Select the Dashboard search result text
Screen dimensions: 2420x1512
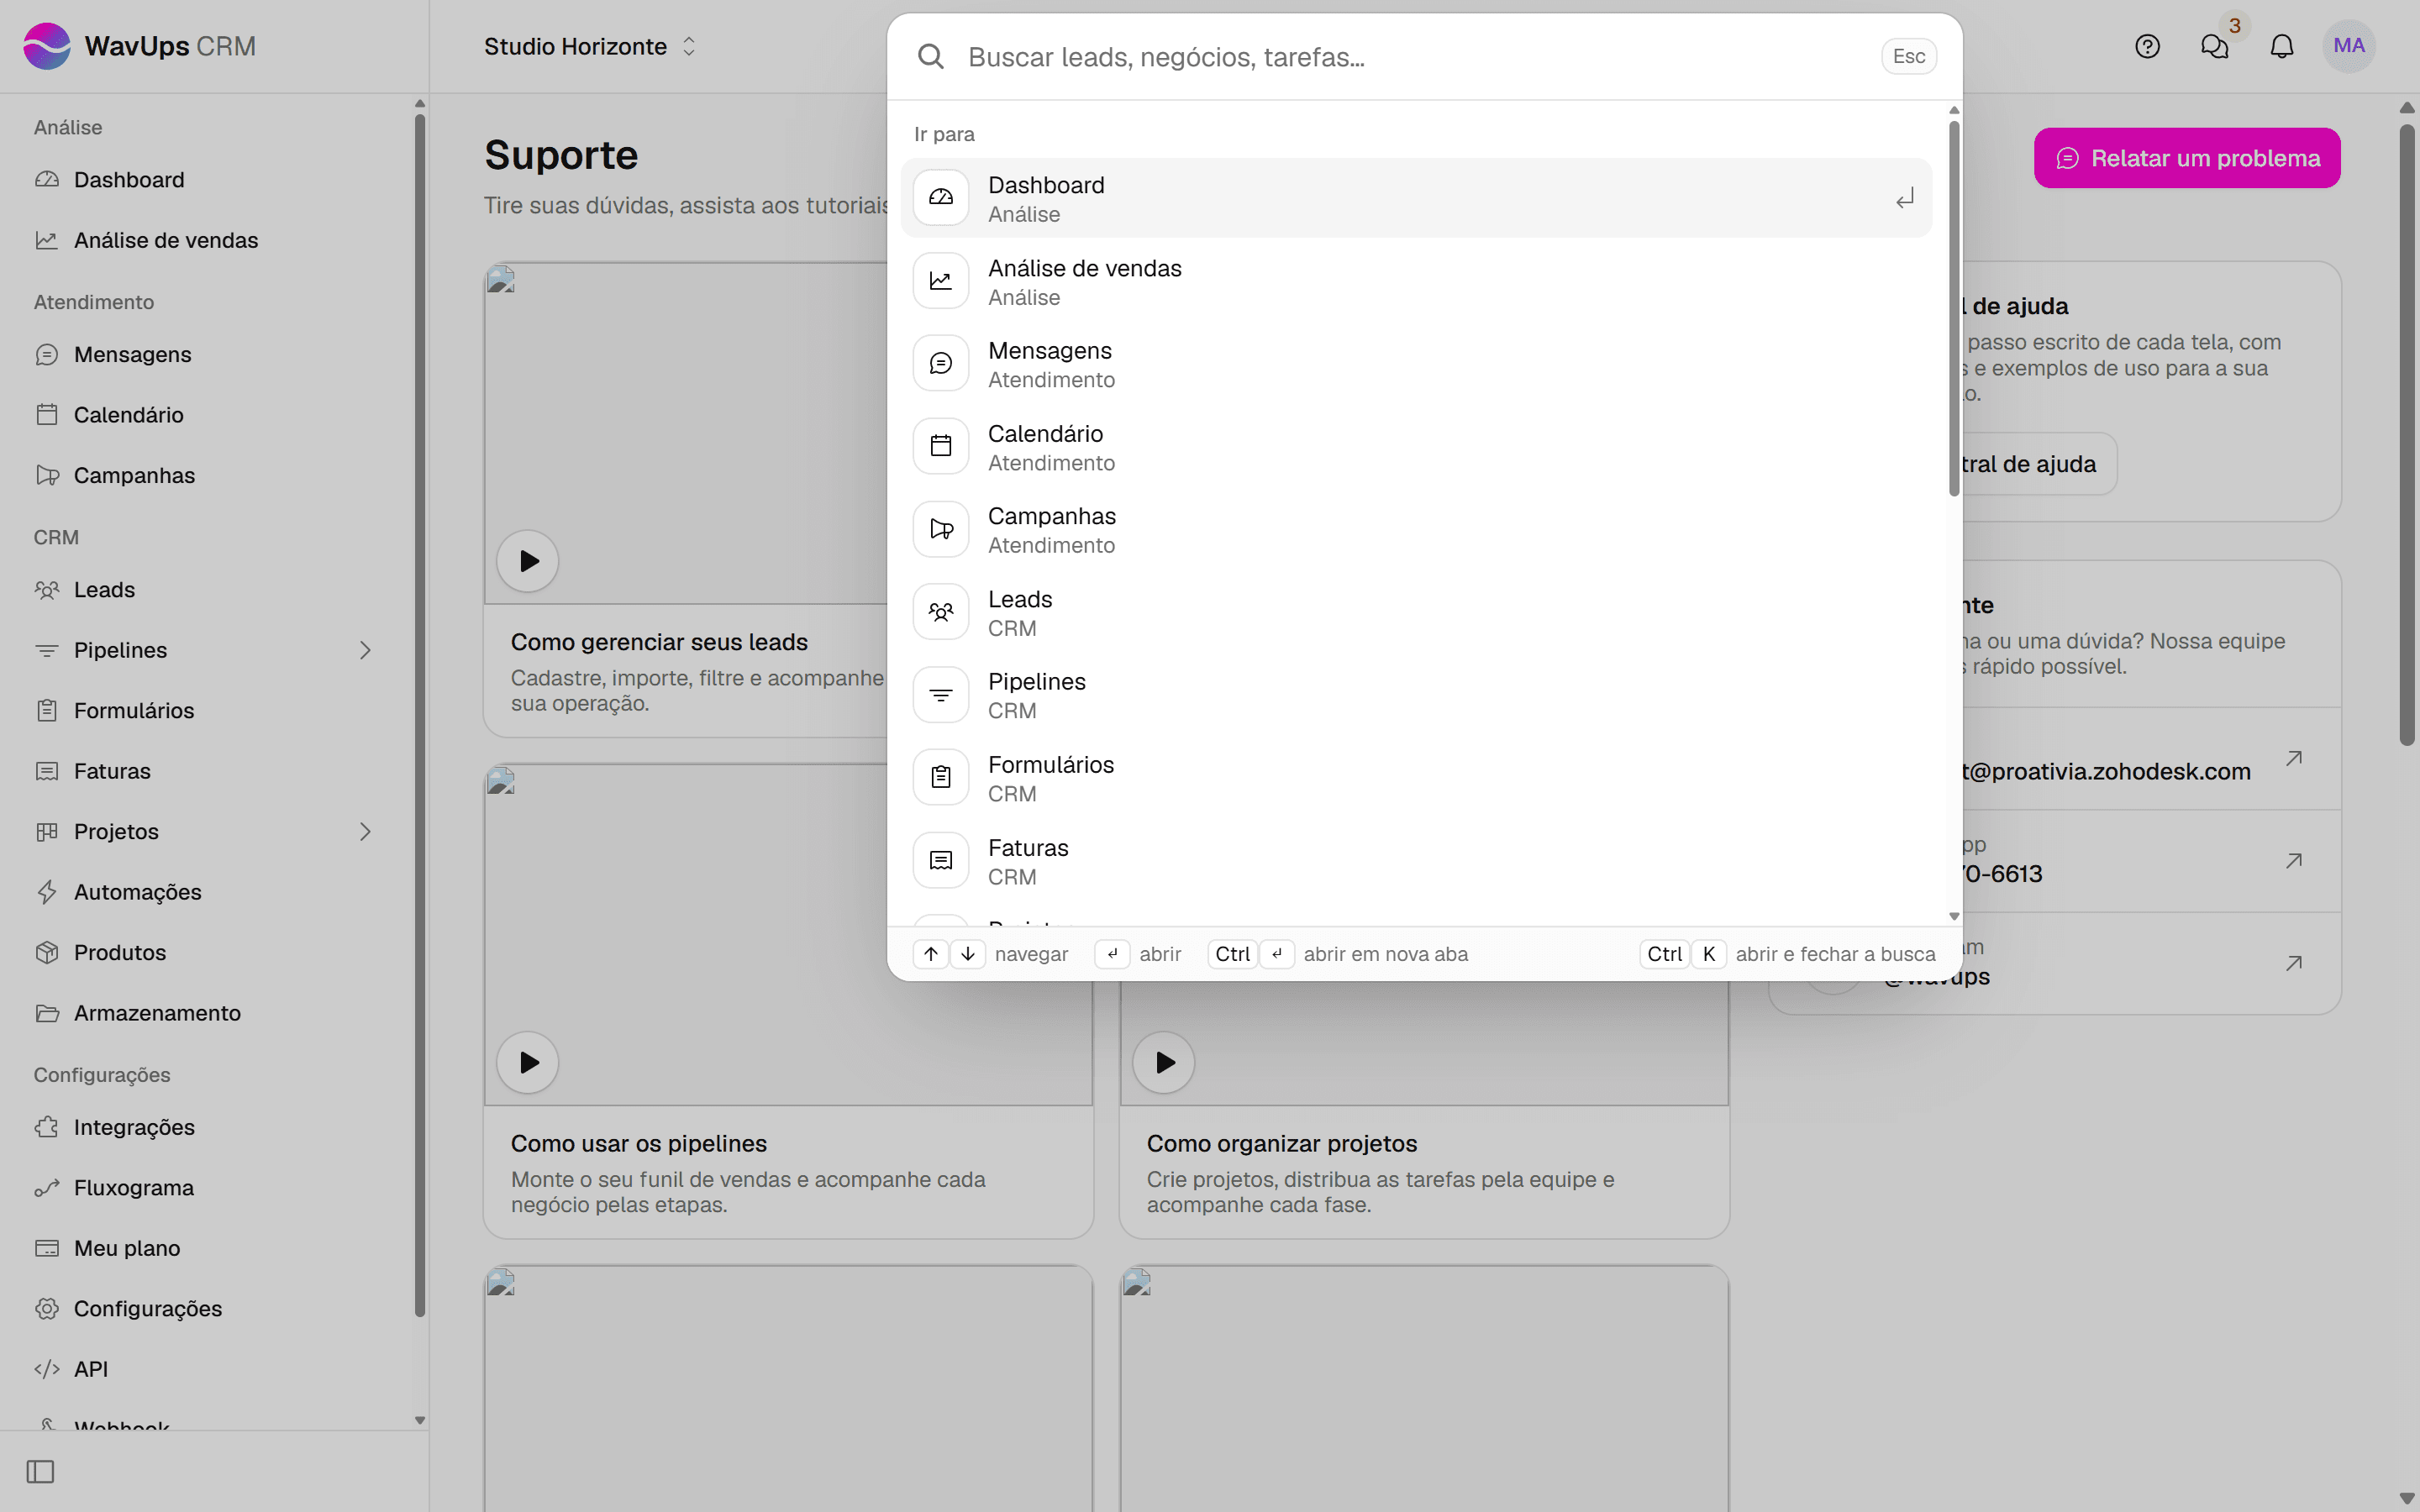point(1046,185)
